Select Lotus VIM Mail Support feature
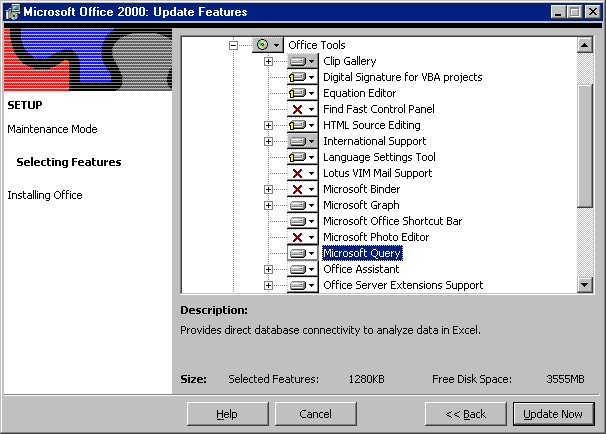Screen dimensions: 606x434 [x=377, y=173]
